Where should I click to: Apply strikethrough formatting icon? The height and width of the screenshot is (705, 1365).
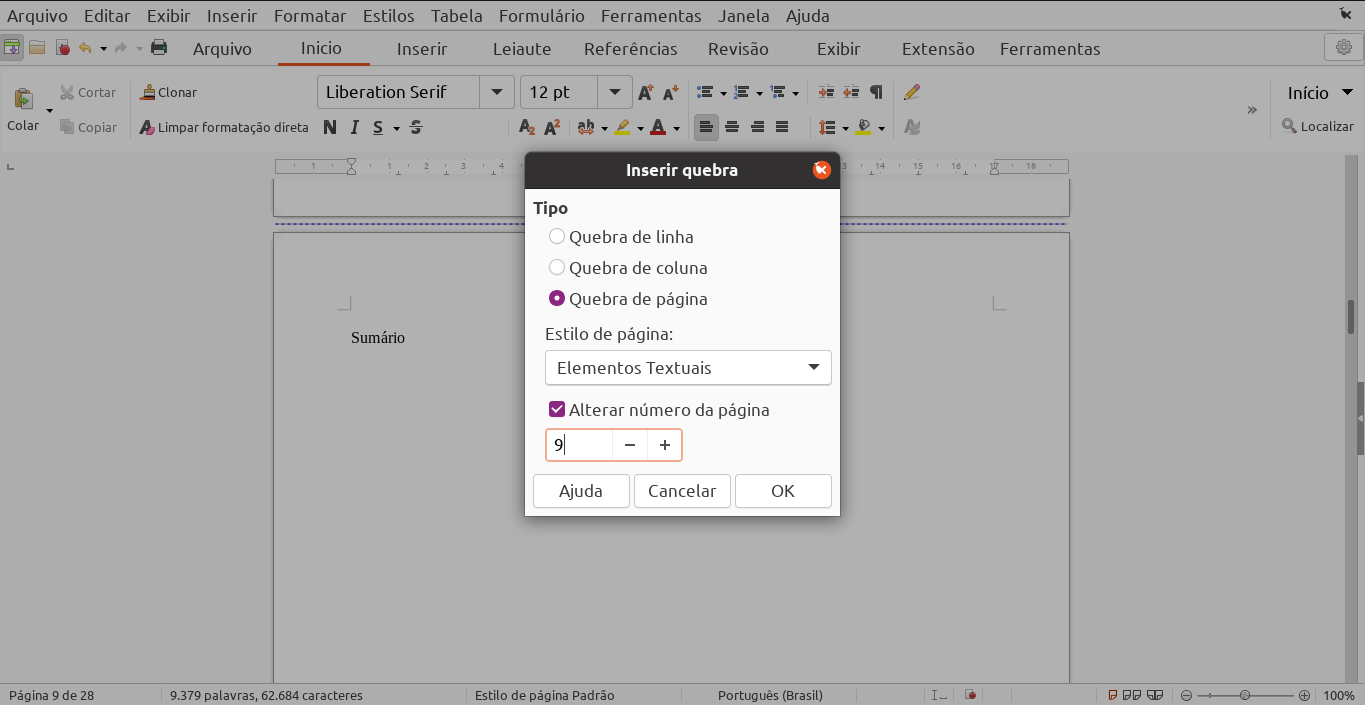416,127
